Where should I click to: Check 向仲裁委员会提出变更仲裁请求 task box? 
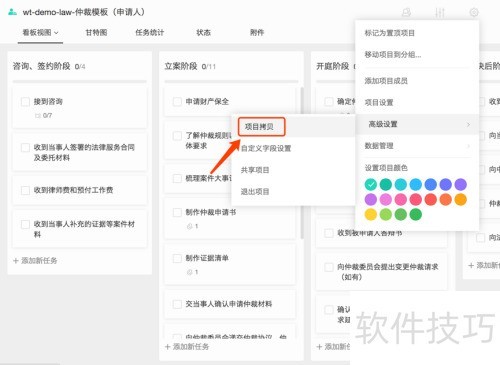pos(329,267)
